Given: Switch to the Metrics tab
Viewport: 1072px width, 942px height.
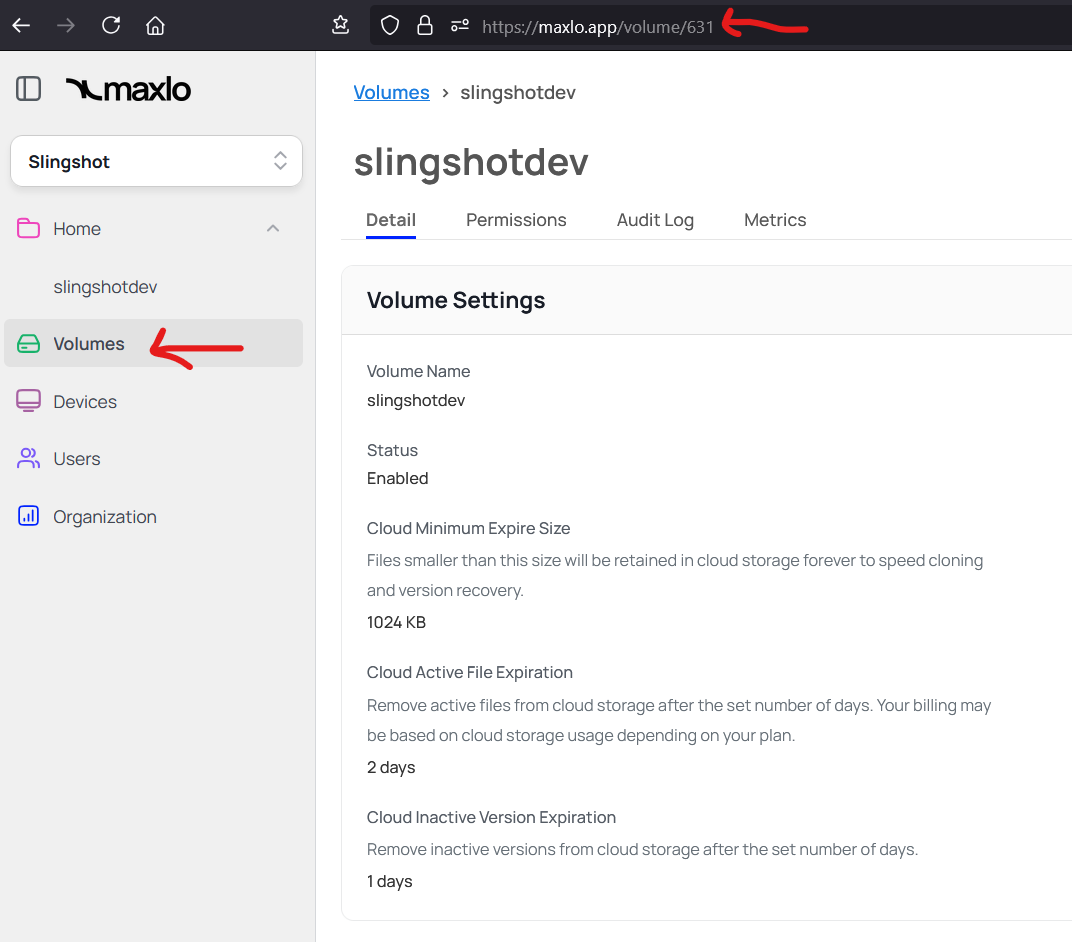Looking at the screenshot, I should click(x=775, y=220).
